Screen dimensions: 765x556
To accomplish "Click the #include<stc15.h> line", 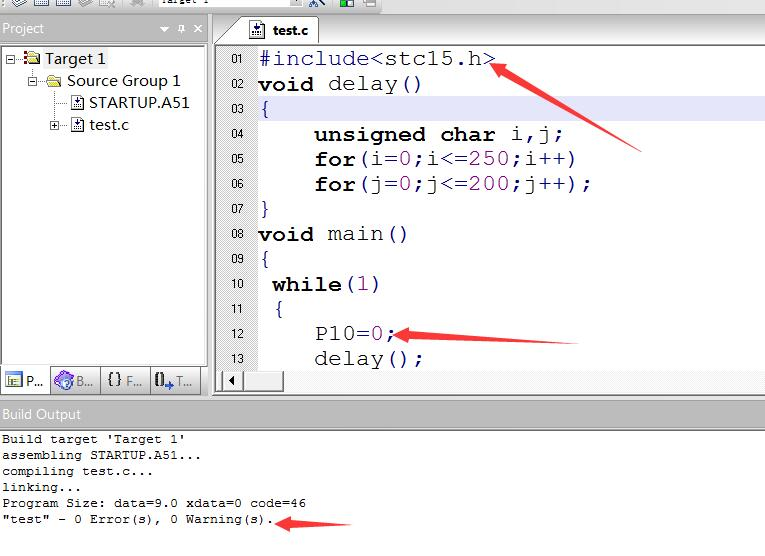I will coord(378,59).
